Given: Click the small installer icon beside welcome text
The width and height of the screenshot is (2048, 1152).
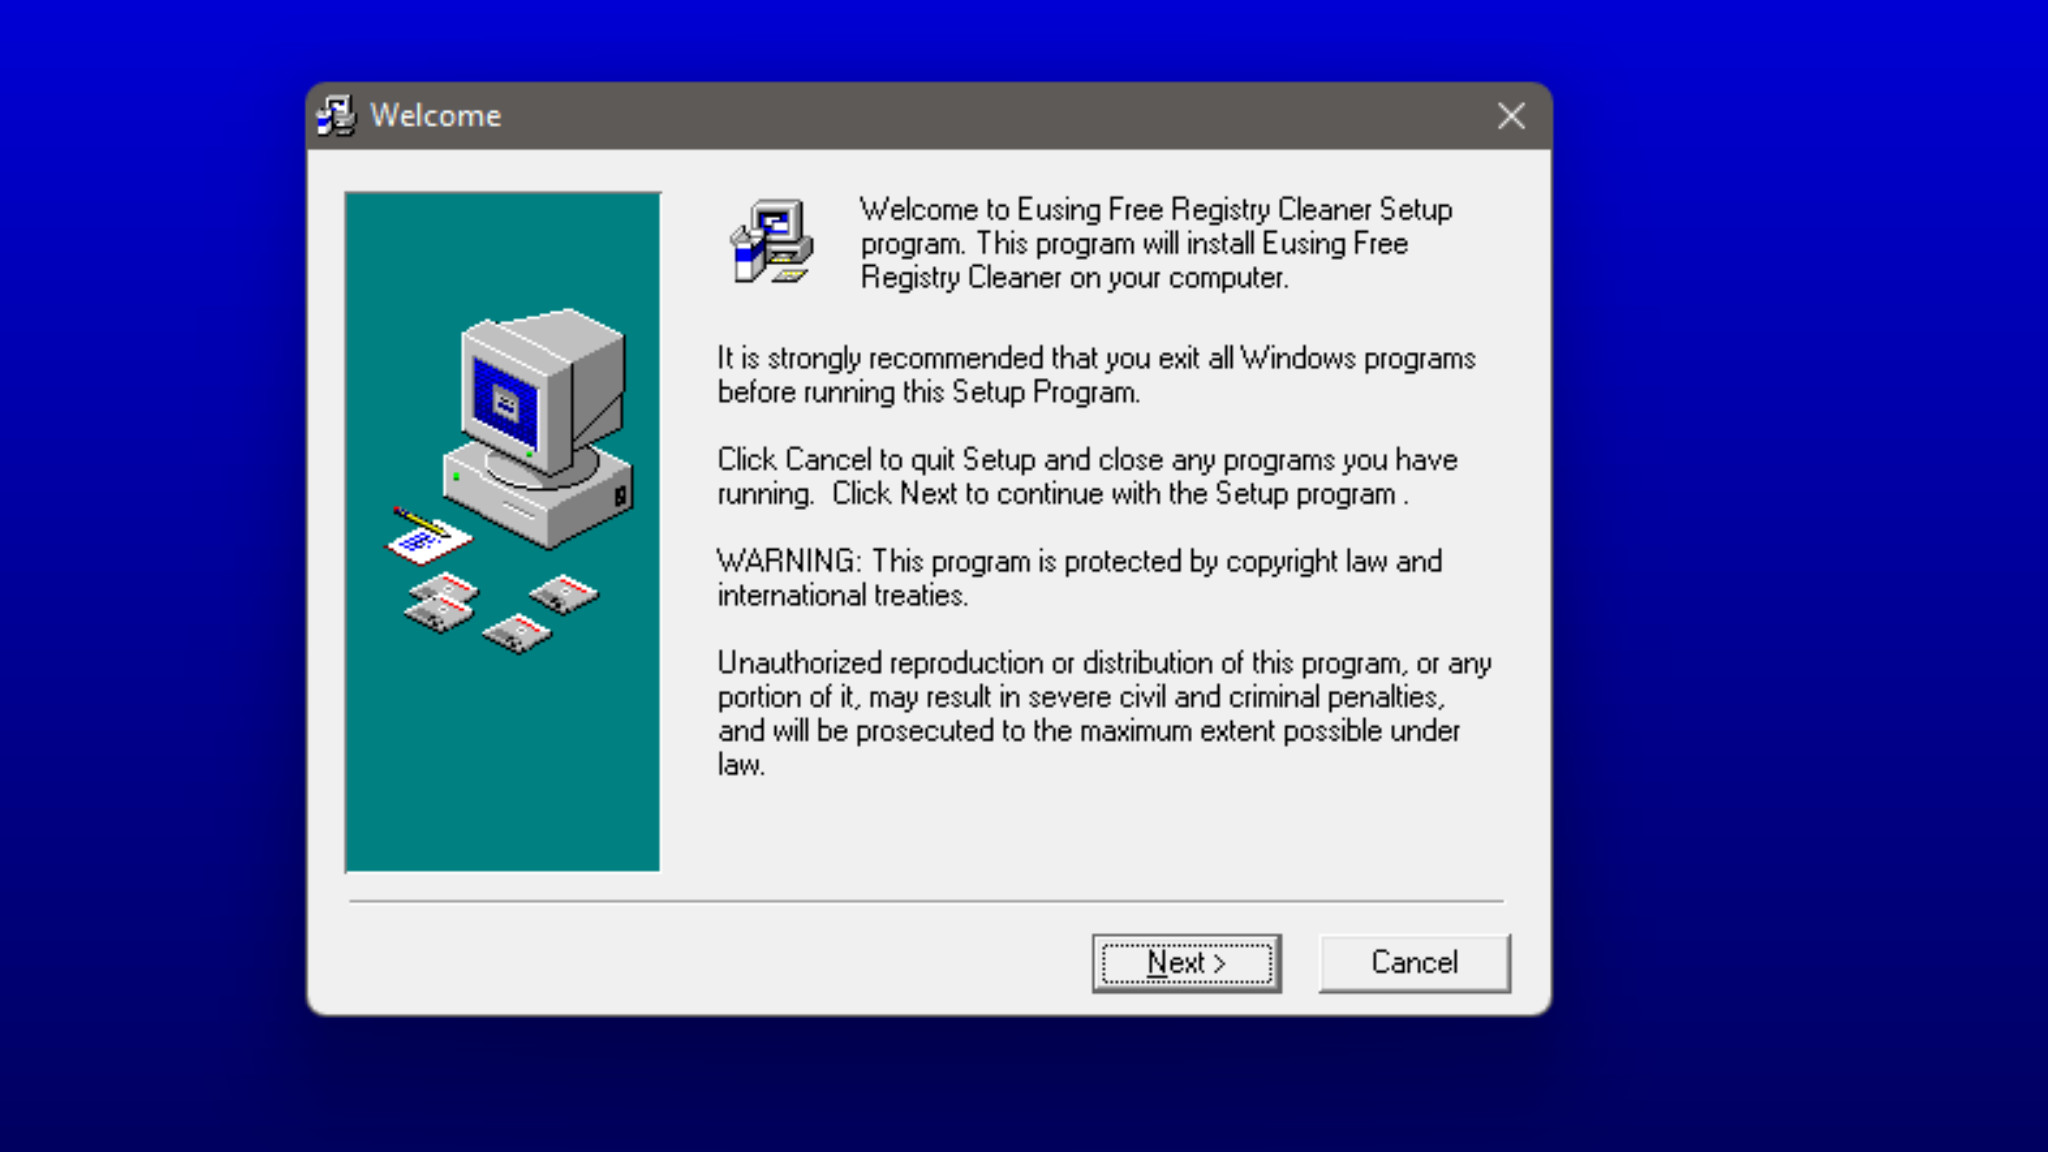Looking at the screenshot, I should coord(771,242).
